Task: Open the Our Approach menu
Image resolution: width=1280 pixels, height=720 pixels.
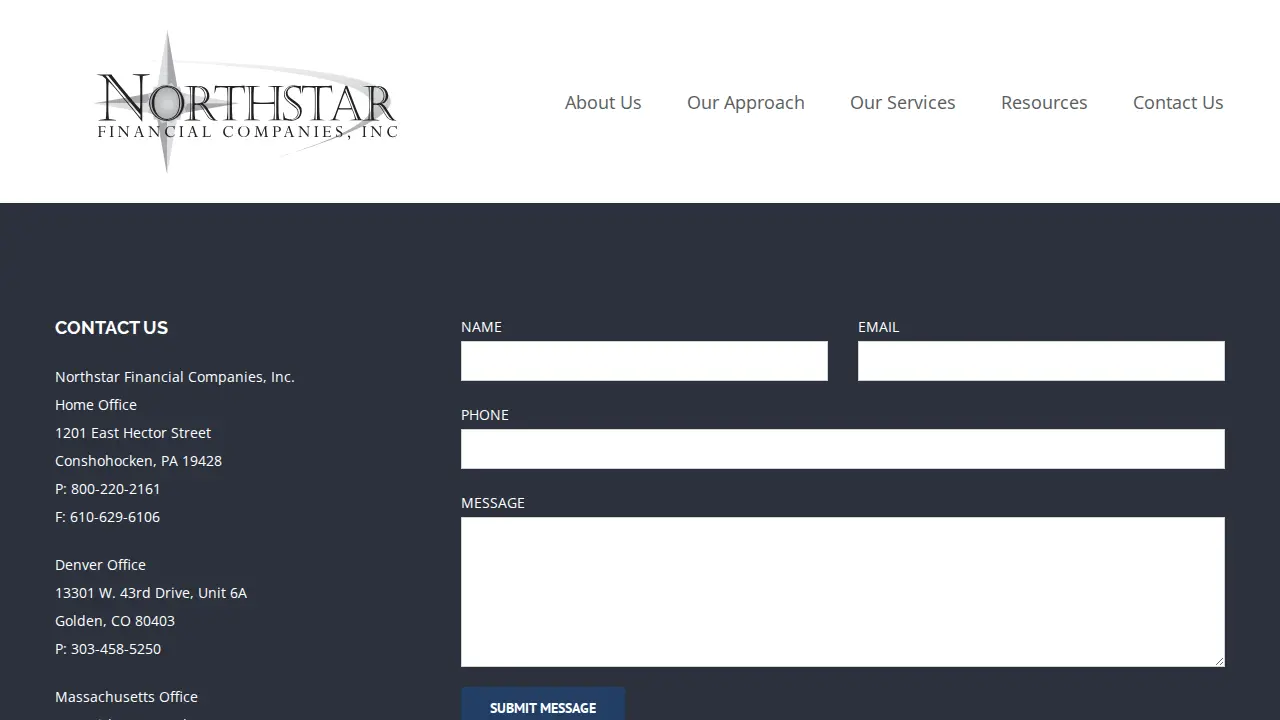Action: point(746,103)
